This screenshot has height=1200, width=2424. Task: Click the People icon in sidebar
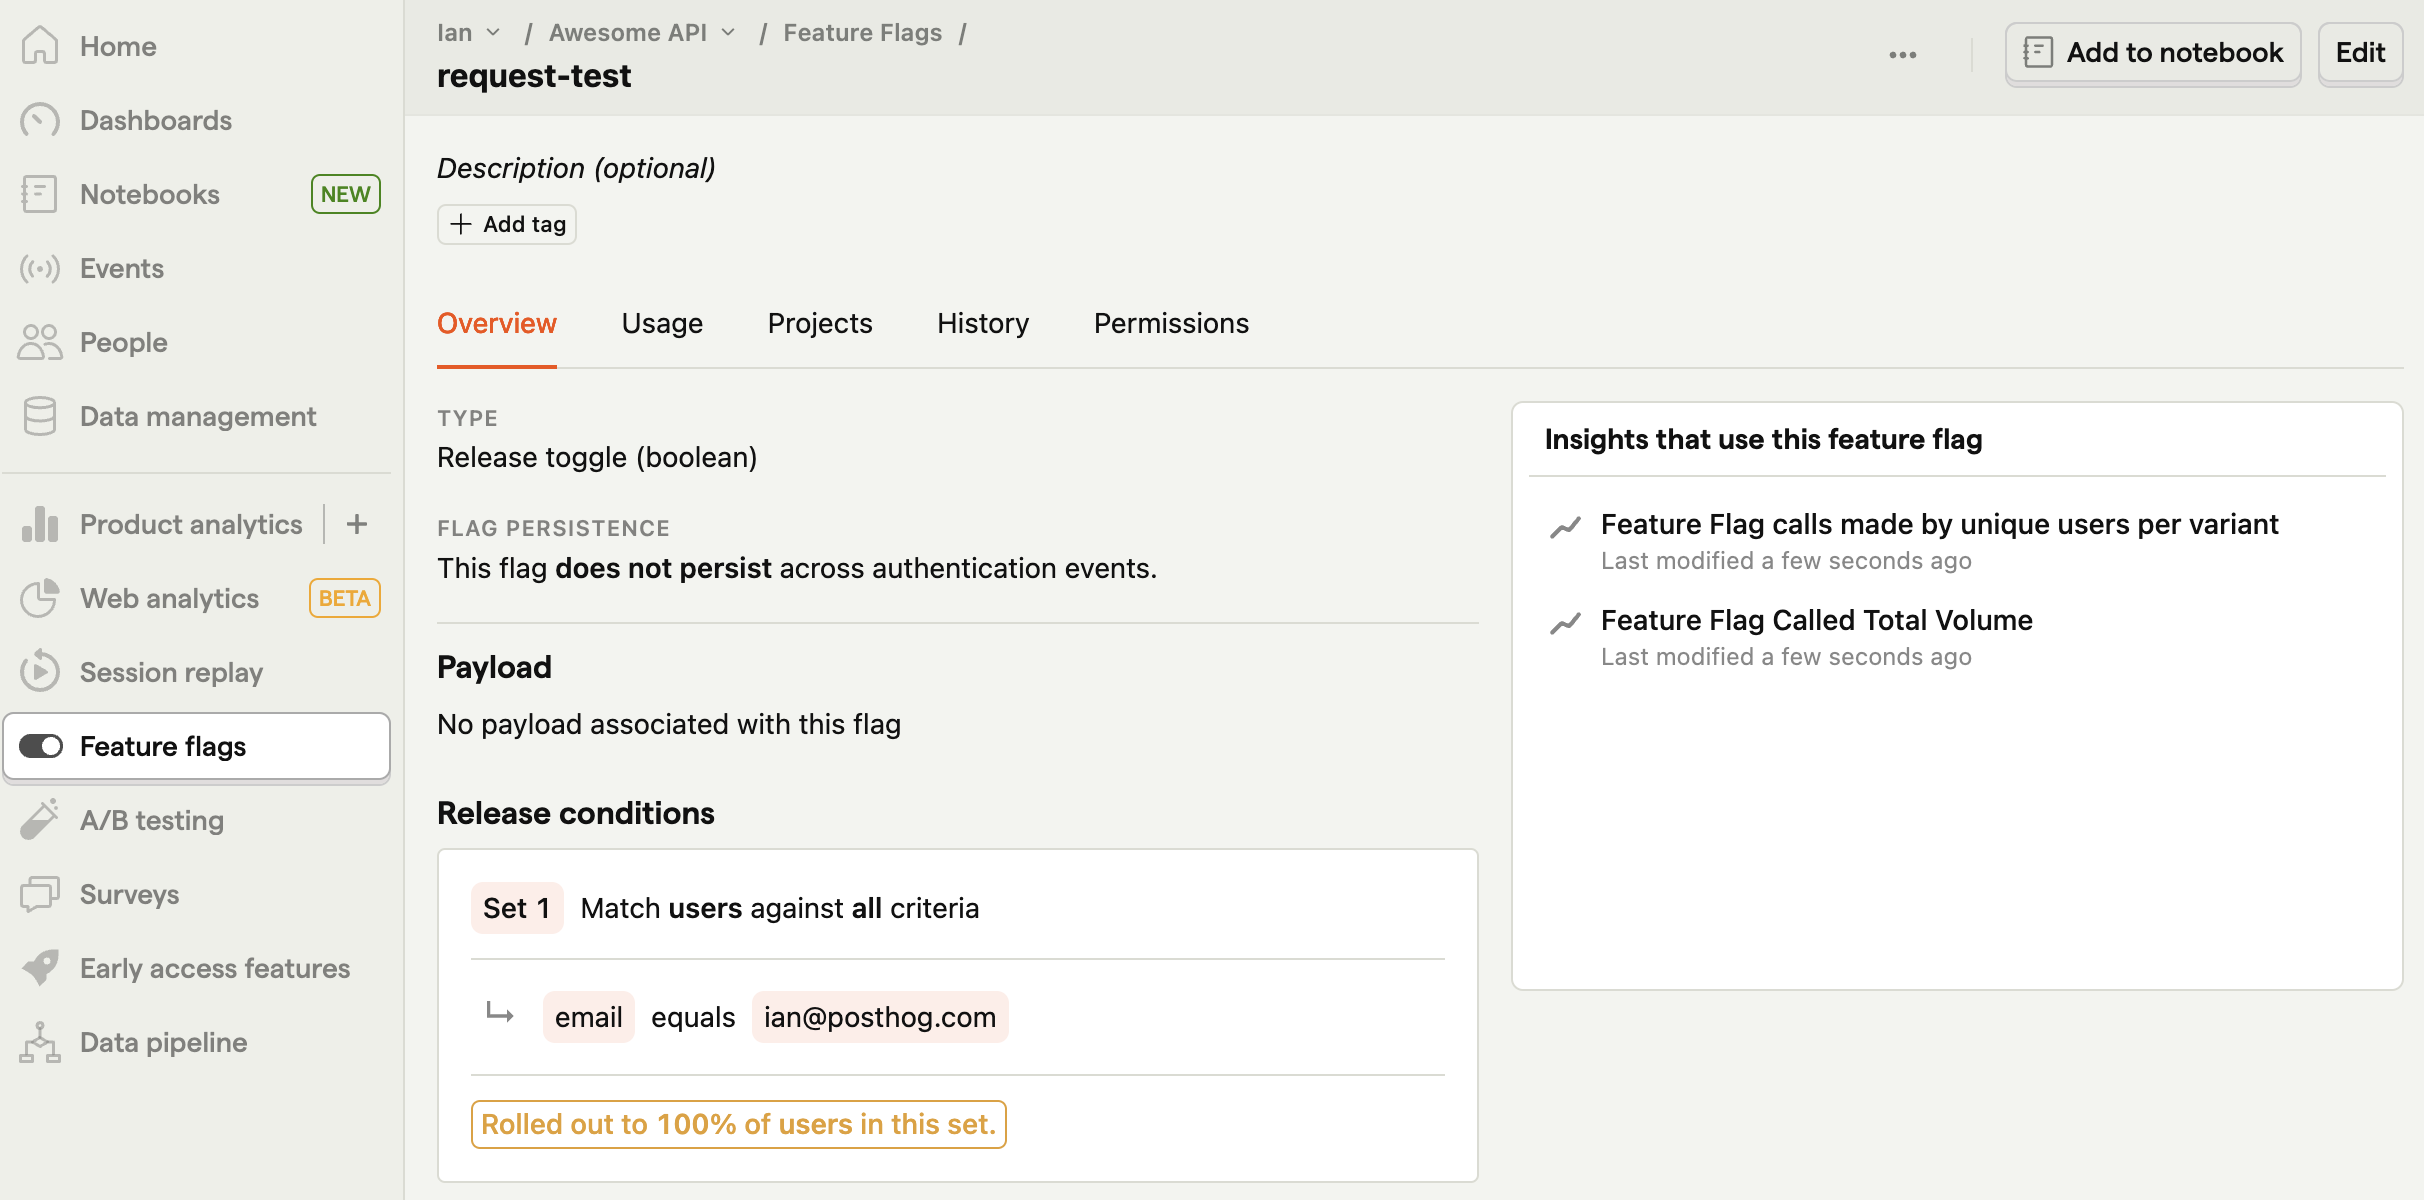(x=40, y=342)
